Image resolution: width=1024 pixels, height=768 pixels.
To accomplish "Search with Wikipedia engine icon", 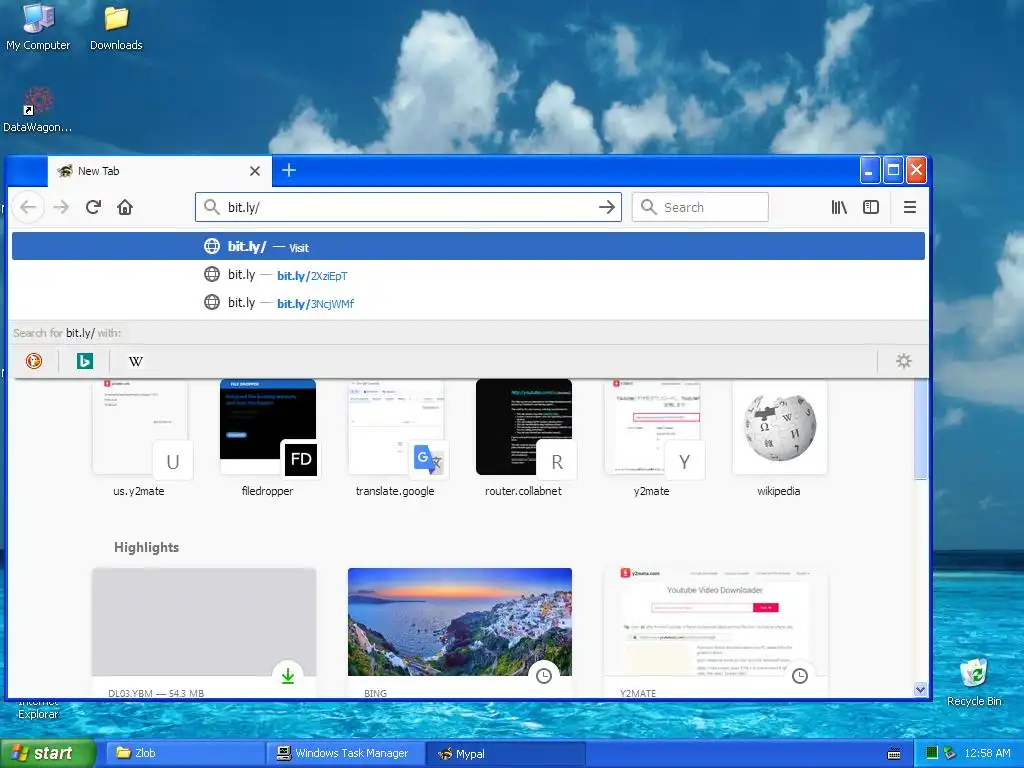I will point(135,360).
